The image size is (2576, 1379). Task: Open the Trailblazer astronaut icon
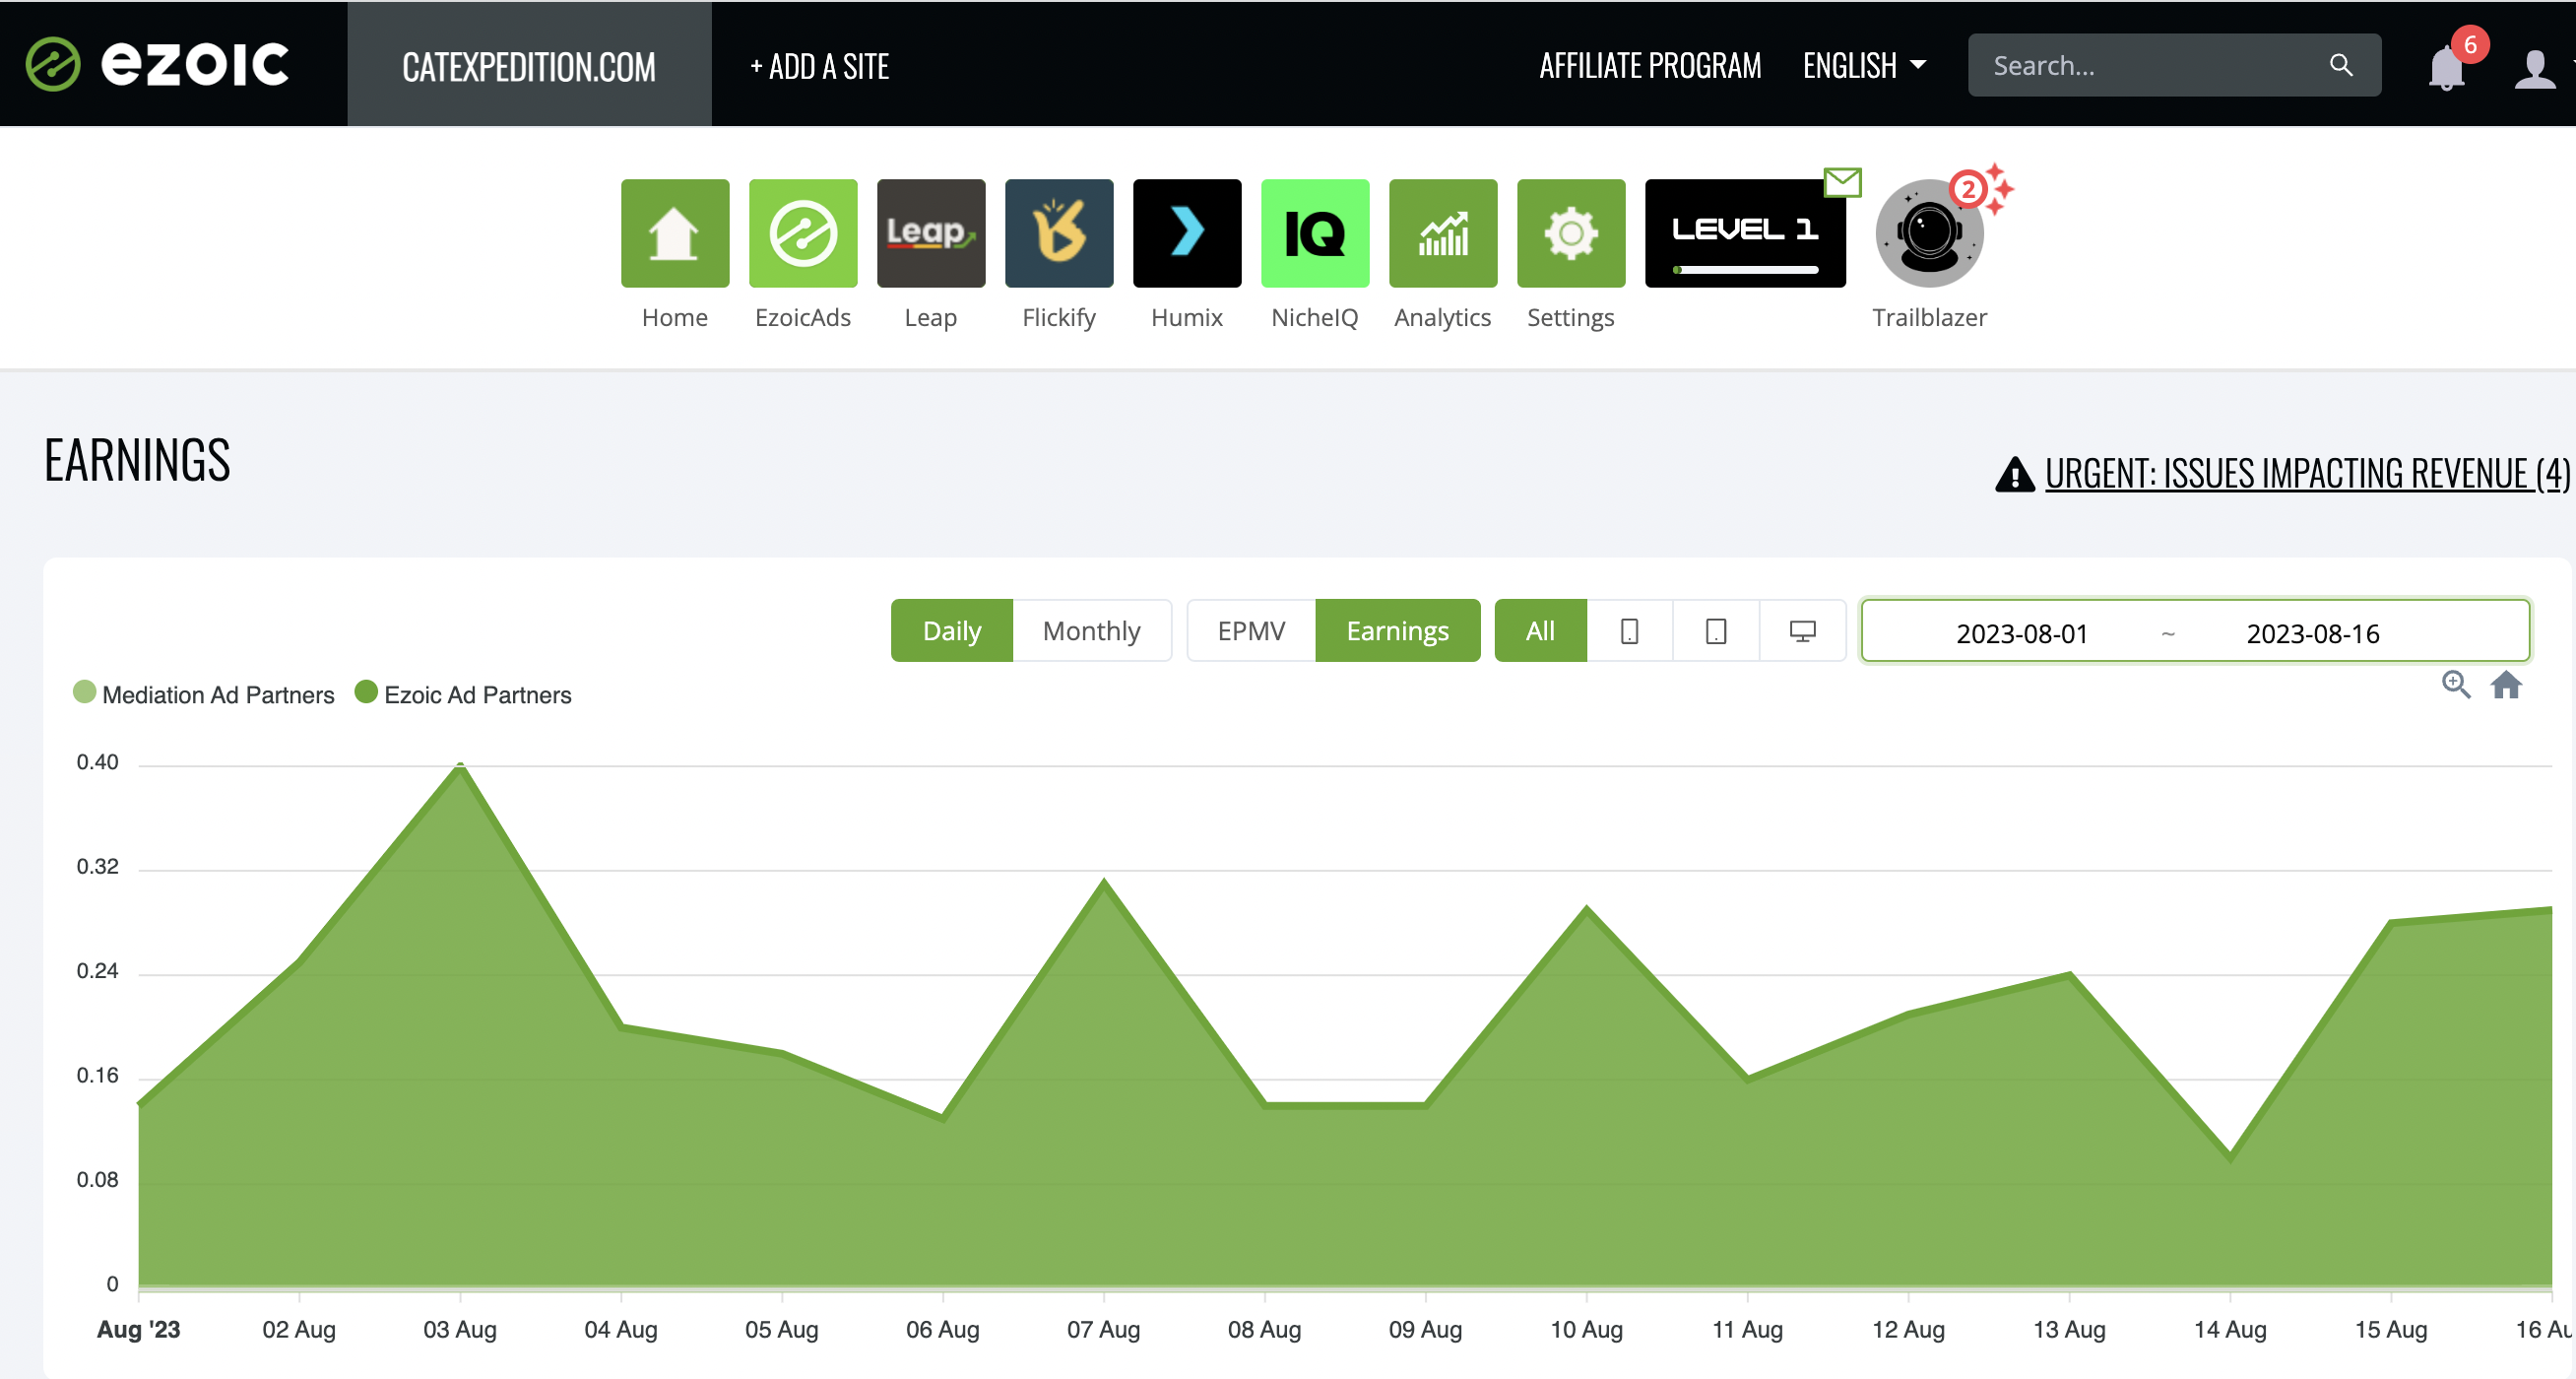click(x=1929, y=235)
